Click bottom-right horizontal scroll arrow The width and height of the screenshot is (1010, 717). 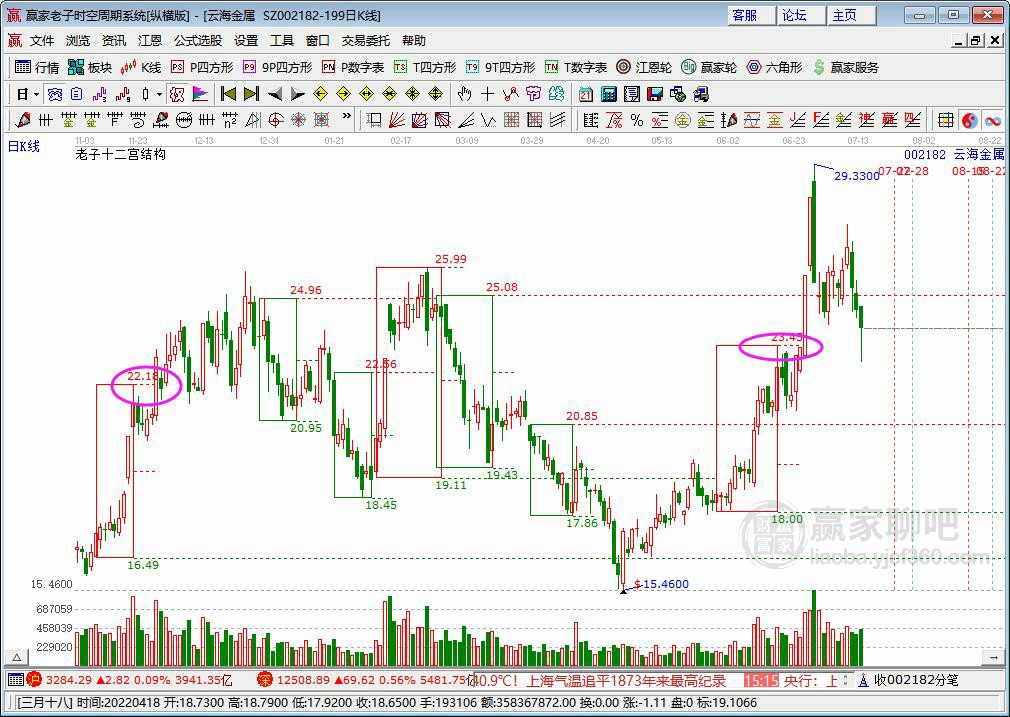coord(993,658)
